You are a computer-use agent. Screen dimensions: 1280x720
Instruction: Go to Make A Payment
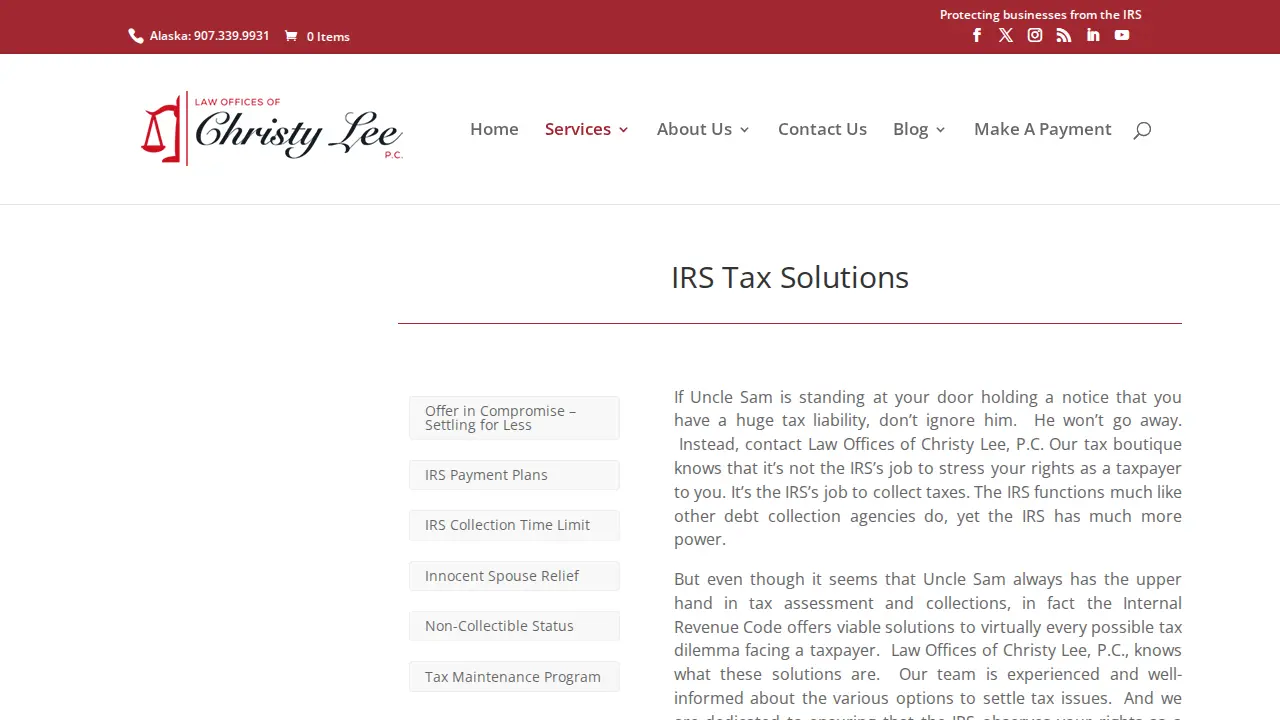pos(1043,129)
